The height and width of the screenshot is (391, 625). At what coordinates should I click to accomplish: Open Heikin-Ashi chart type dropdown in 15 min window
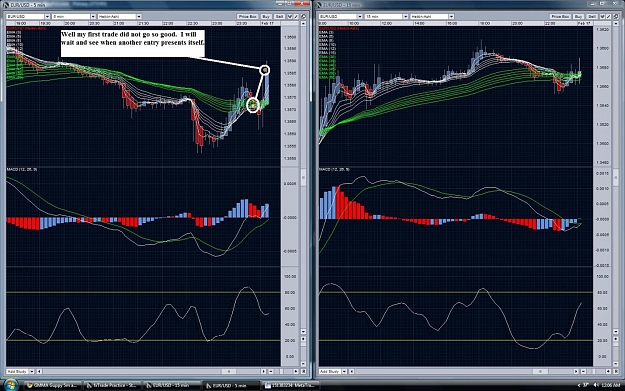coord(432,17)
